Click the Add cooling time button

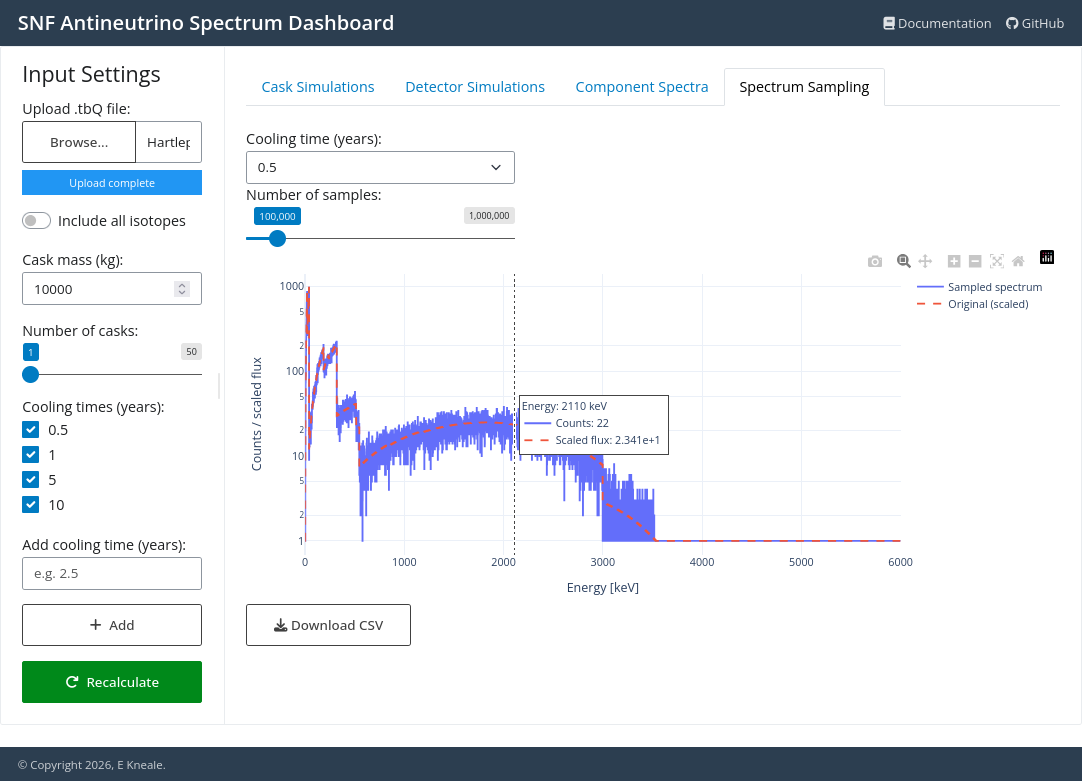coord(112,625)
